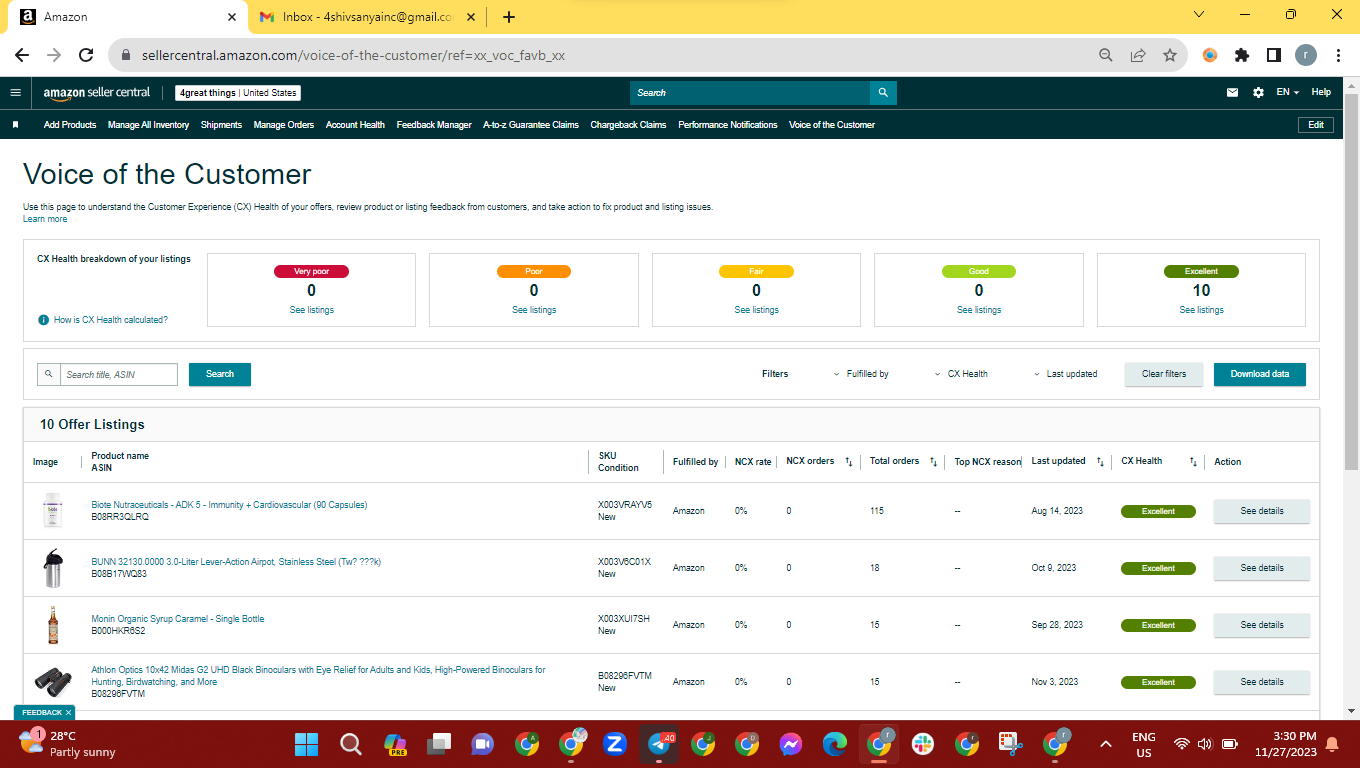
Task: Click the Help link in header
Action: (1321, 92)
